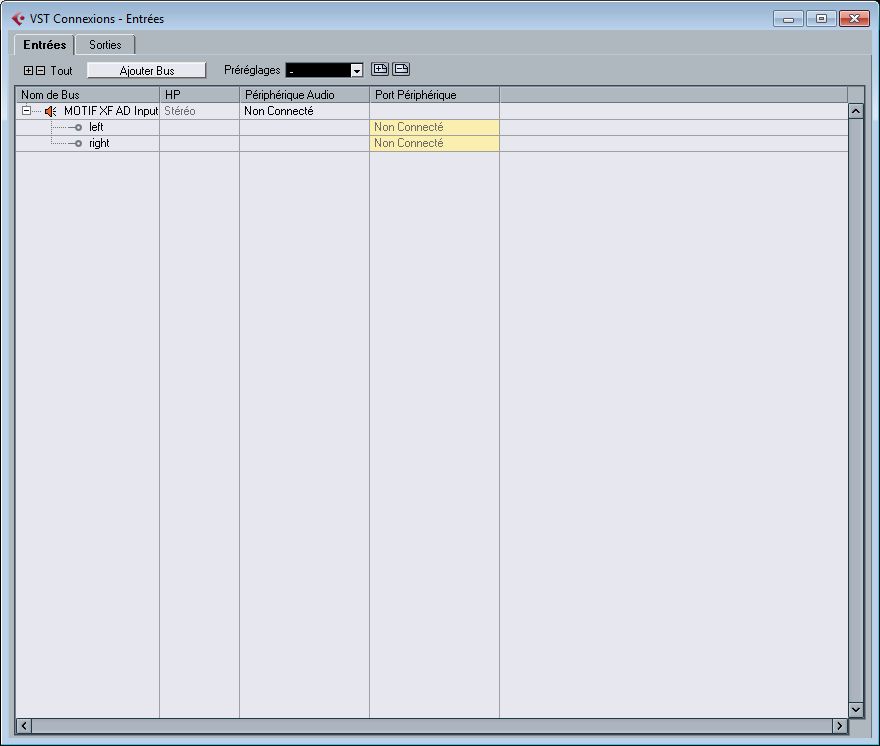Switch to the Sorties tab
Viewport: 880px width, 746px height.
(x=105, y=45)
